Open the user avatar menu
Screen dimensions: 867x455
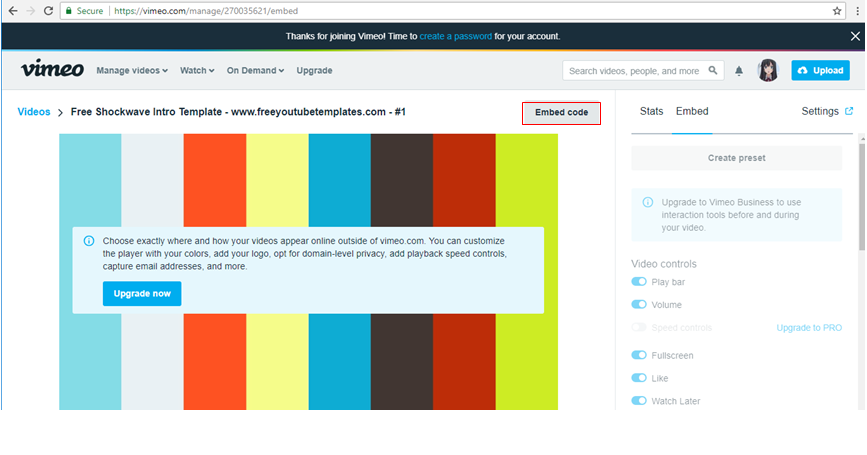pos(767,70)
